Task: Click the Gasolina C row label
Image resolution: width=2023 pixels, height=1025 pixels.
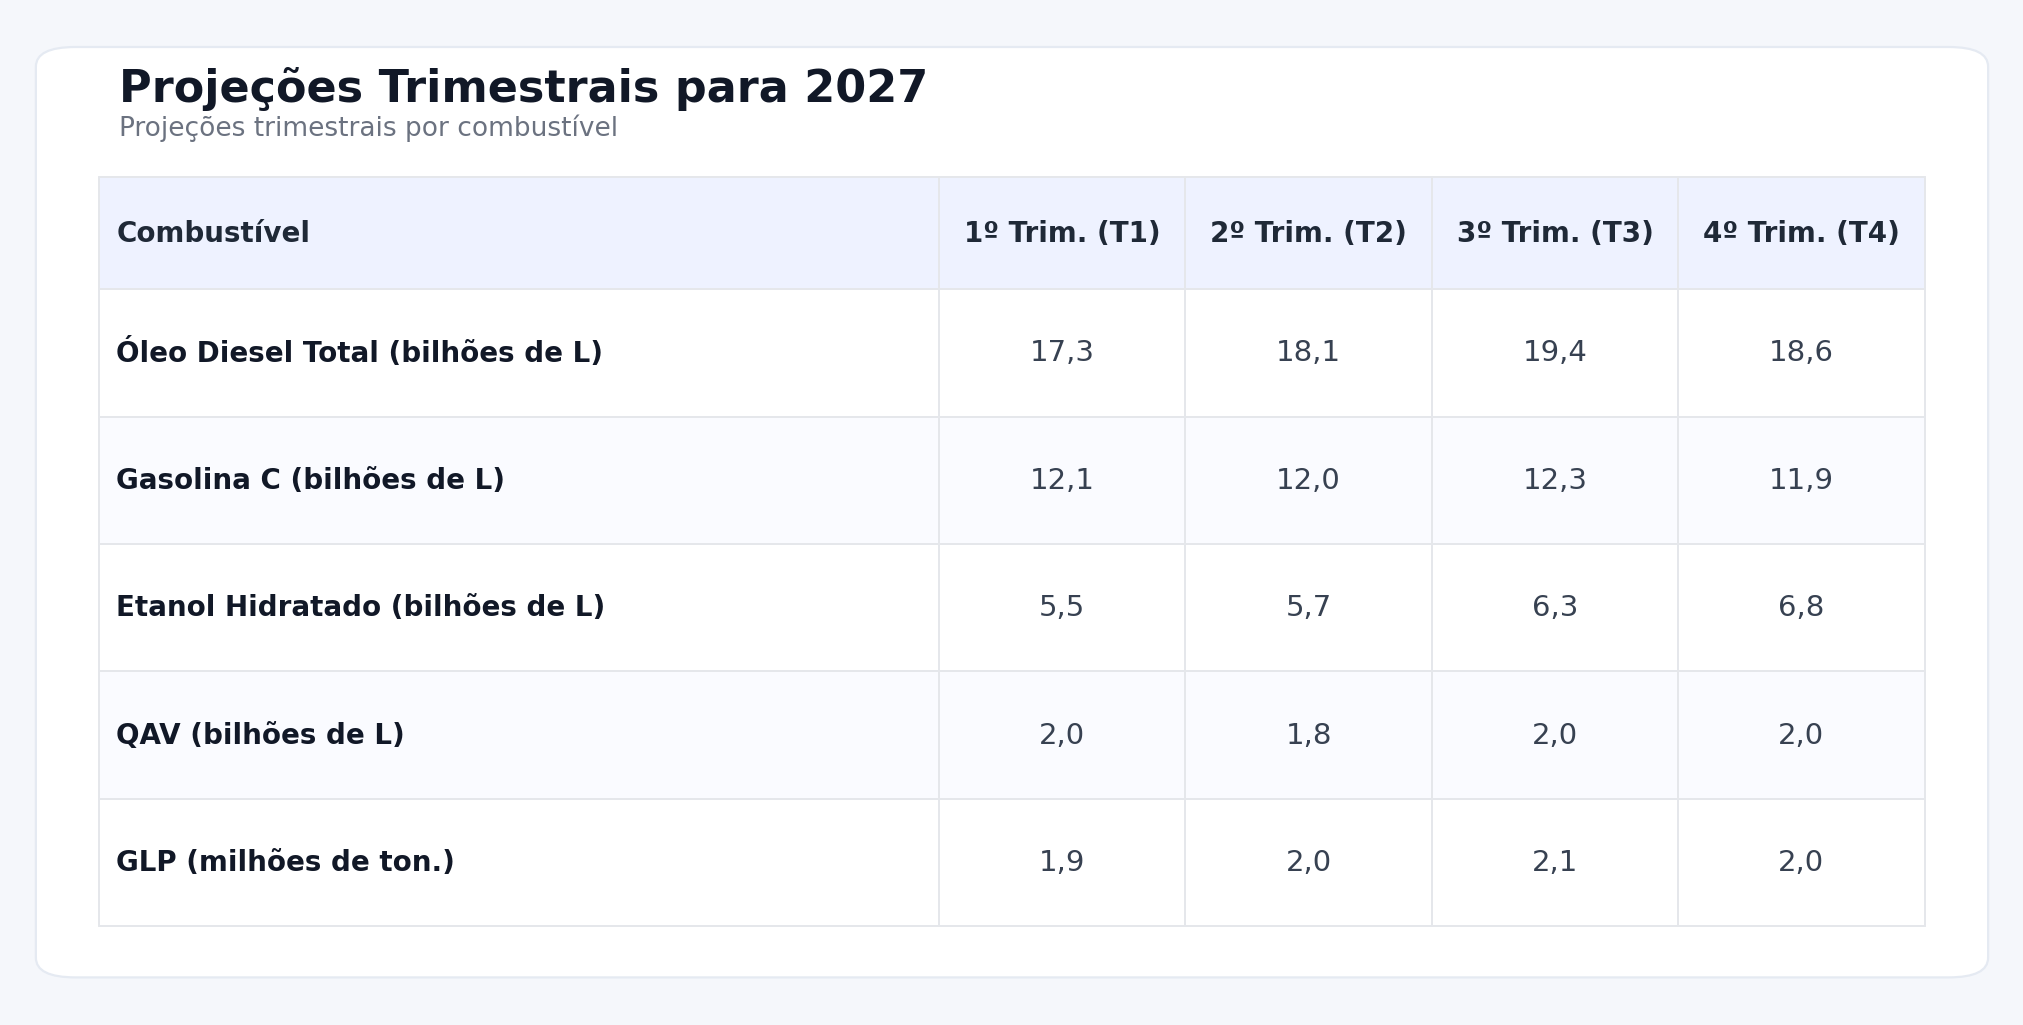Action: pos(310,480)
